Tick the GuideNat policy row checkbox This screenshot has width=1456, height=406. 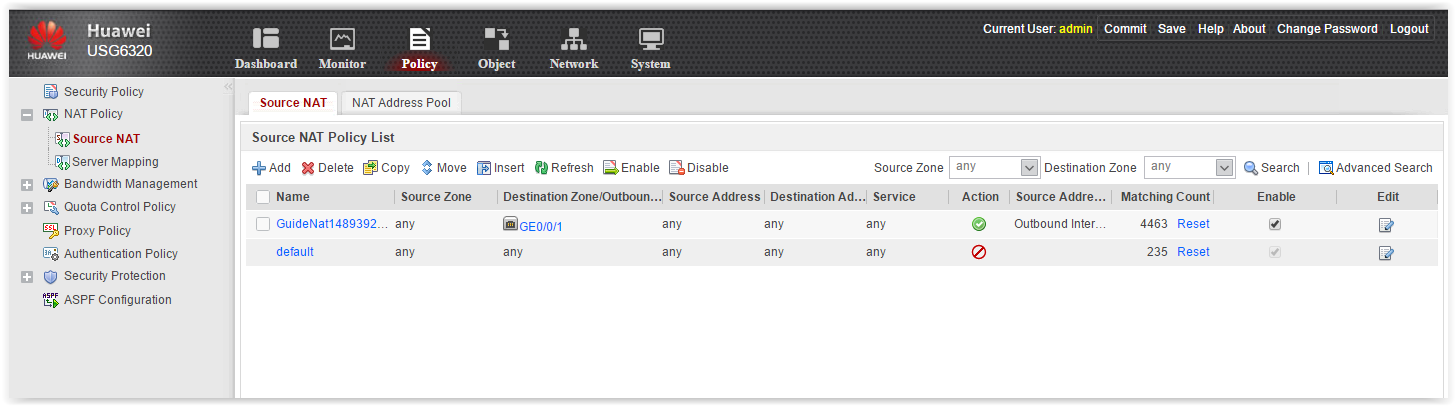pyautogui.click(x=263, y=224)
